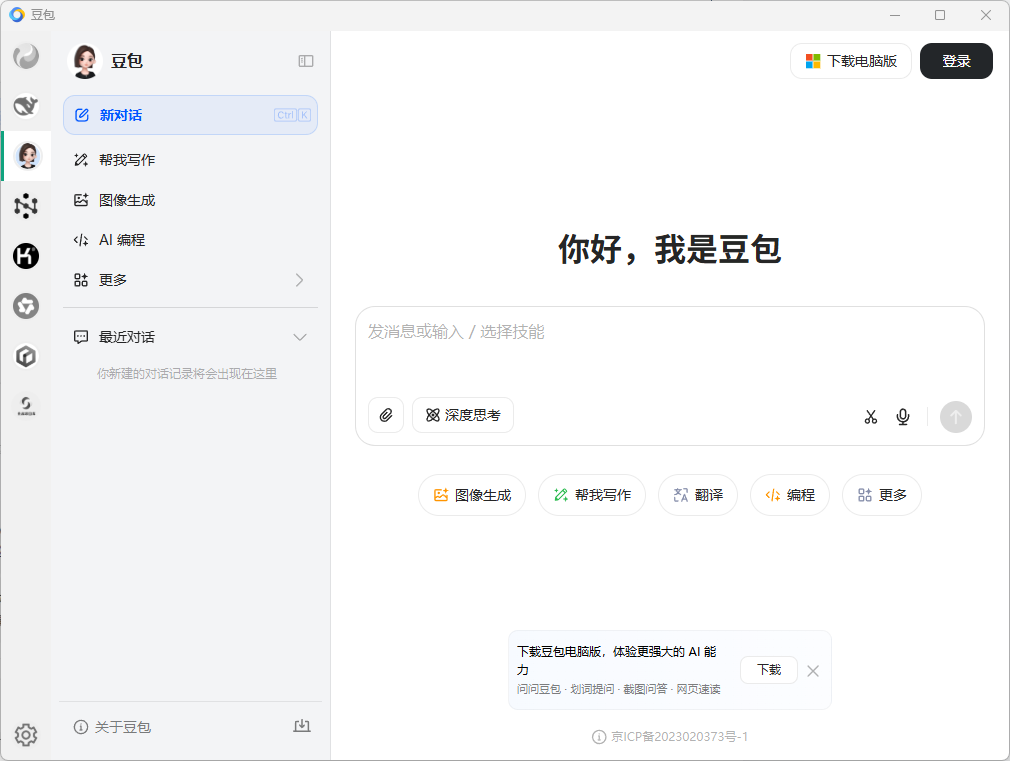Select the node-graph icon in left app bar
The width and height of the screenshot is (1010, 761).
coord(26,206)
